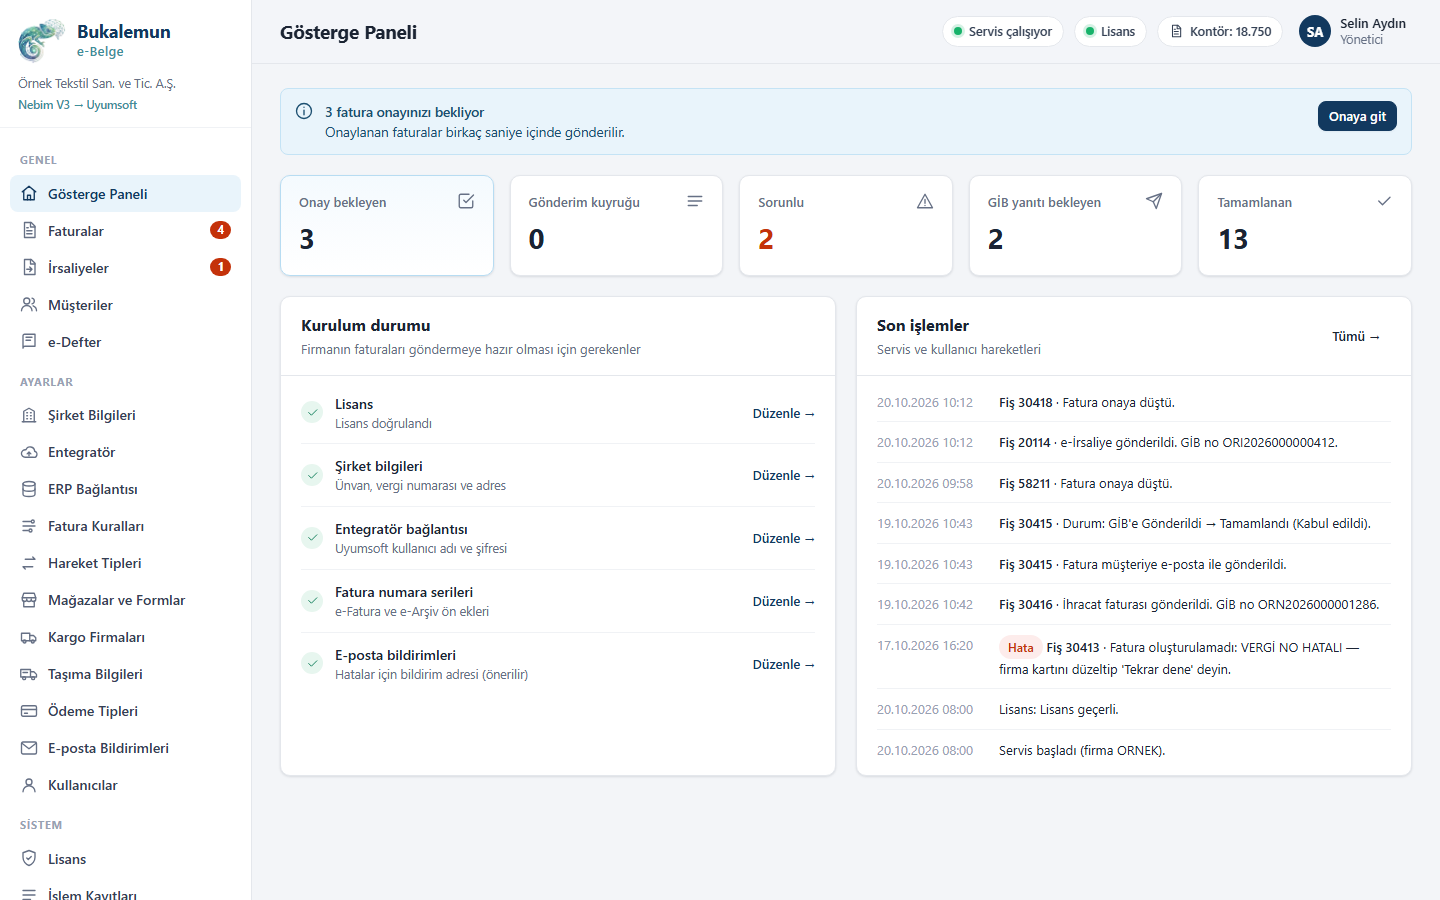This screenshot has height=900, width=1440.
Task: Open Gösterge Paneli from sidebar
Action: pyautogui.click(x=125, y=194)
